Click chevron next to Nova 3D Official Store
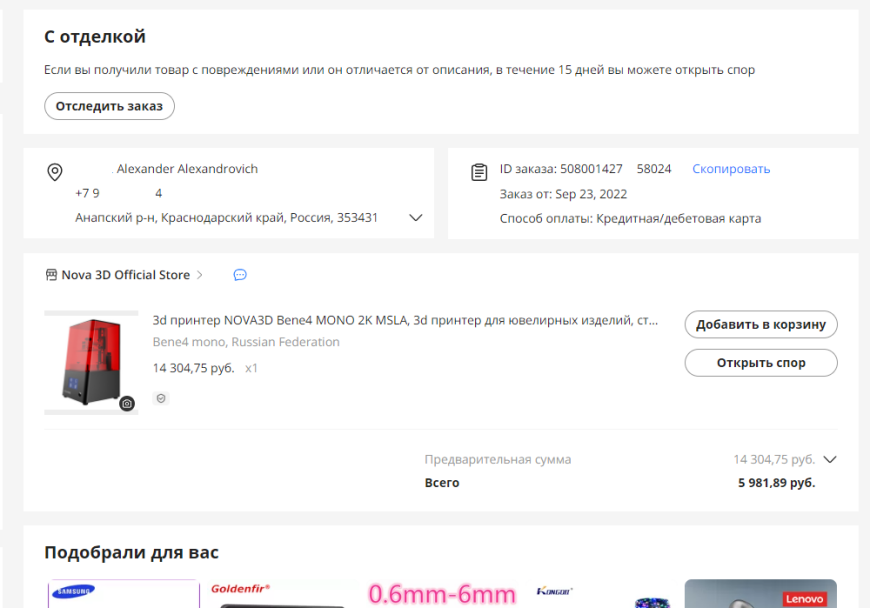This screenshot has width=870, height=608. click(x=200, y=275)
